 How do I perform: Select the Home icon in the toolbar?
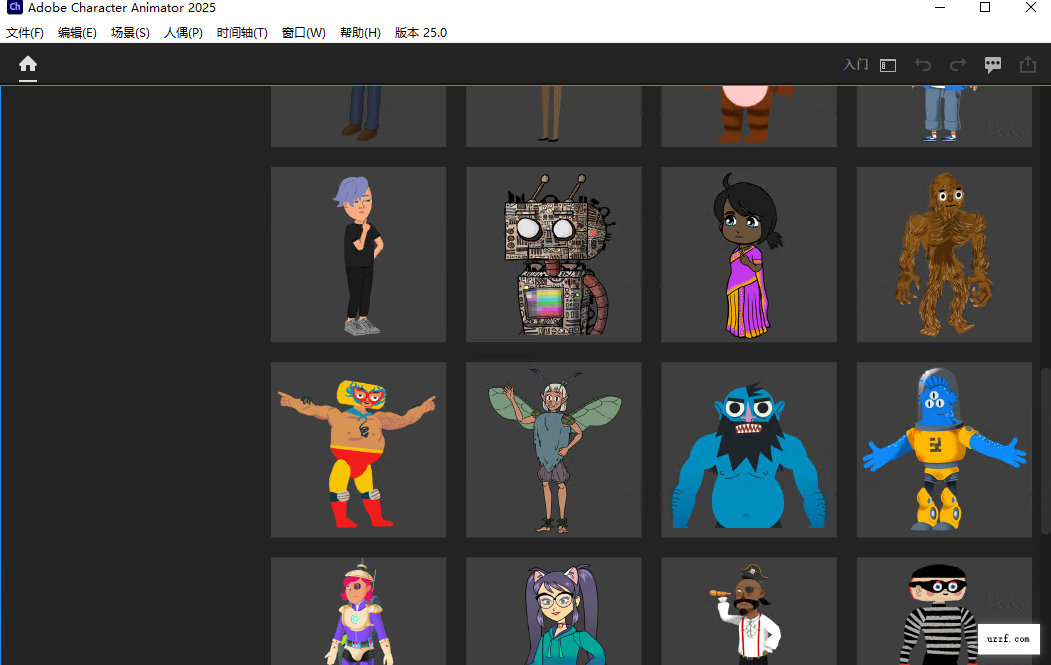click(27, 64)
